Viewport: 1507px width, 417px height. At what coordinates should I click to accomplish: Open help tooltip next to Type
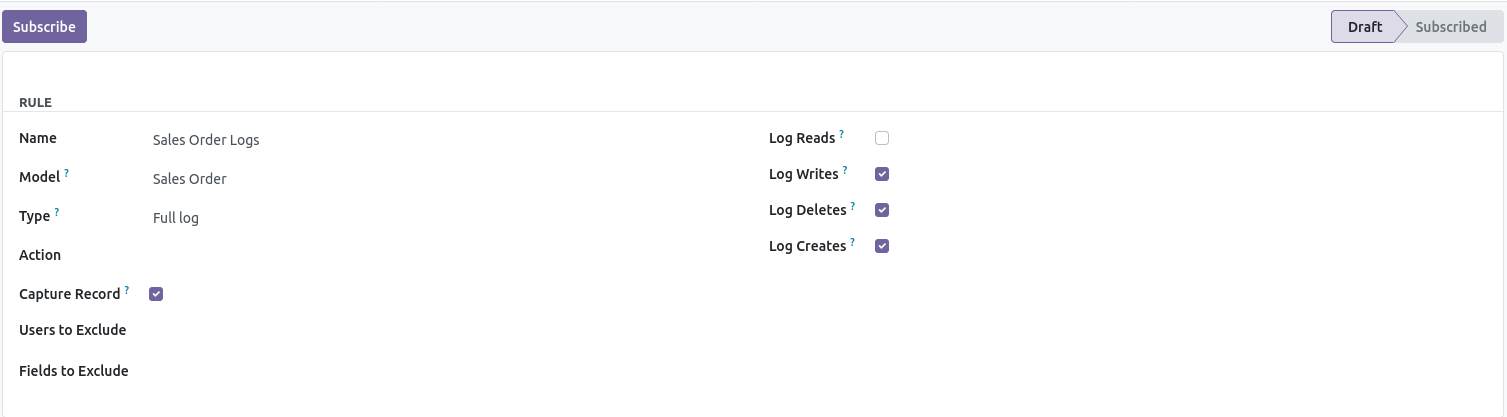[x=57, y=212]
